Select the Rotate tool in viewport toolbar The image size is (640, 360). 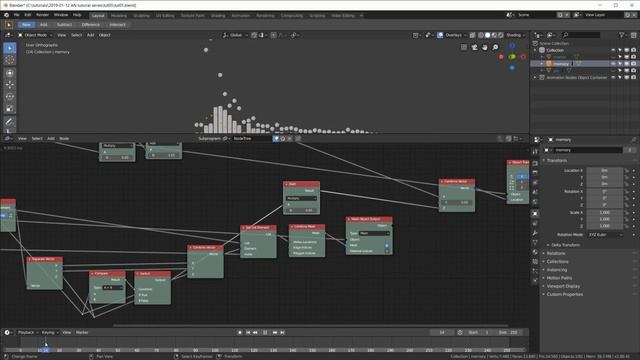click(10, 96)
